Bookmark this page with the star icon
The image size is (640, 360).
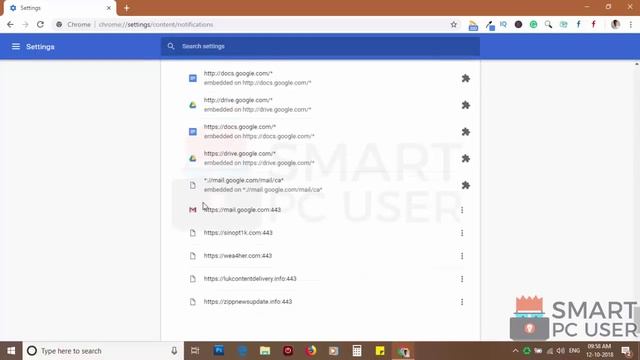click(453, 24)
